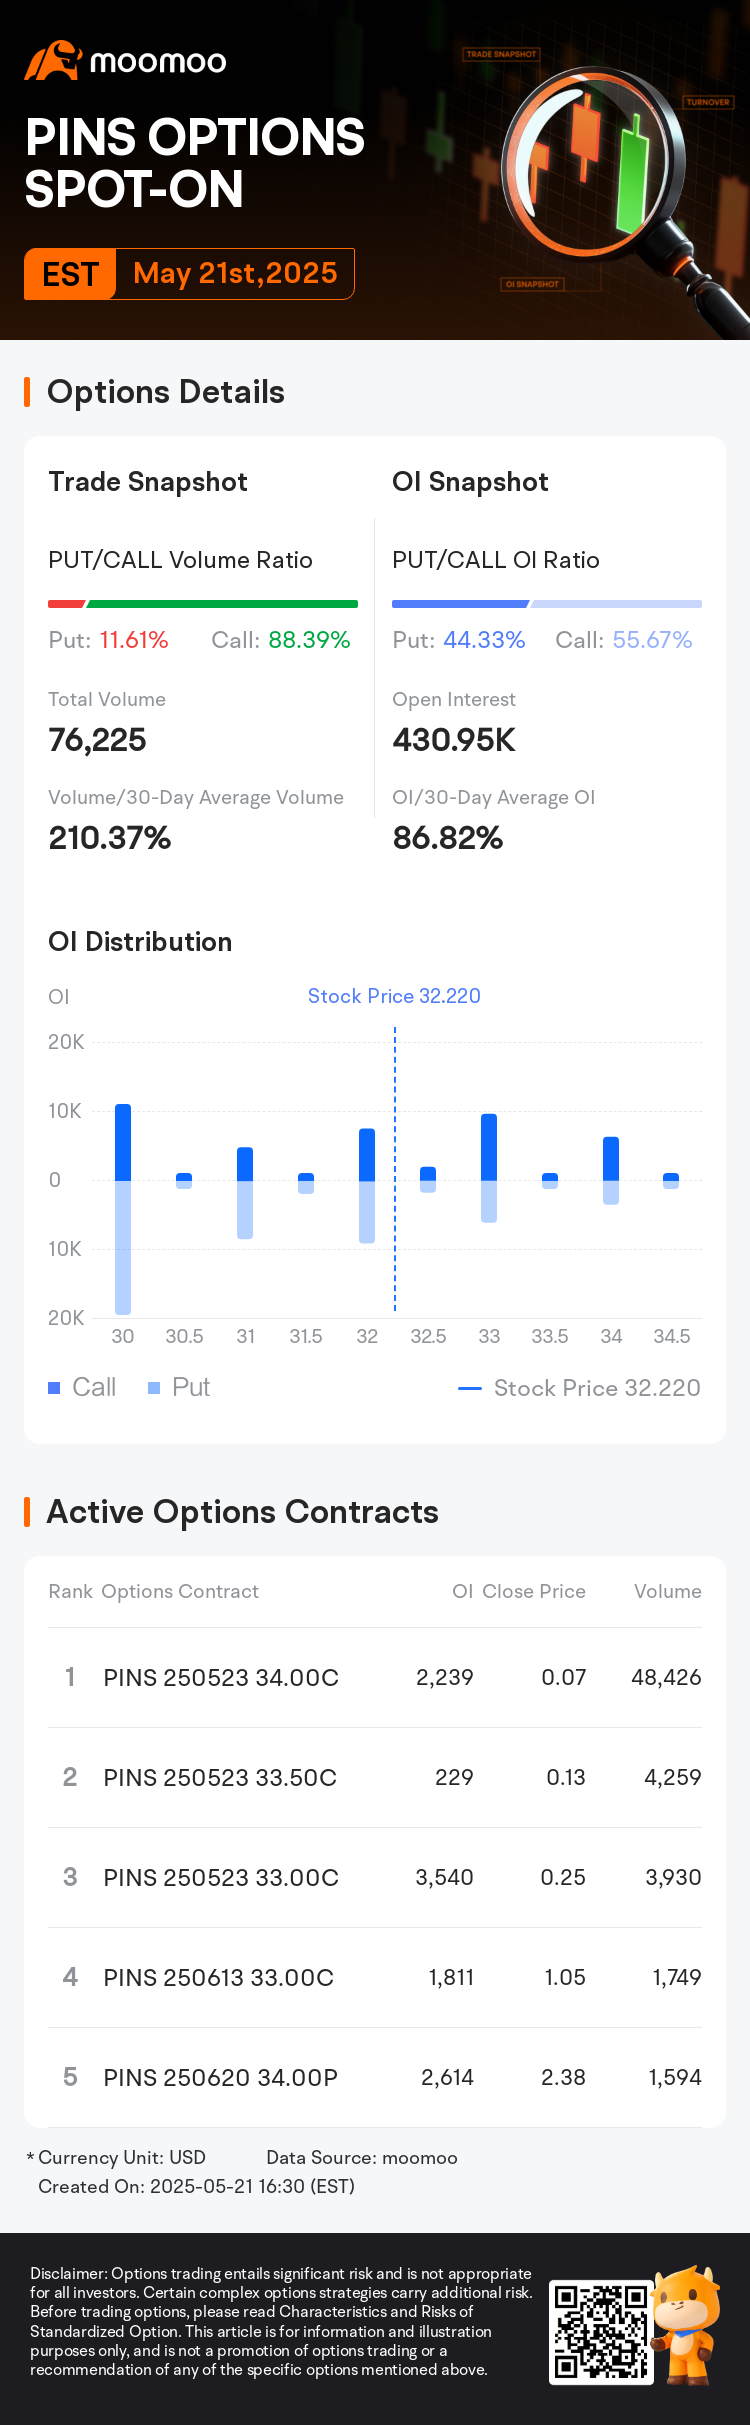Click the Volume column header

pos(667,1591)
